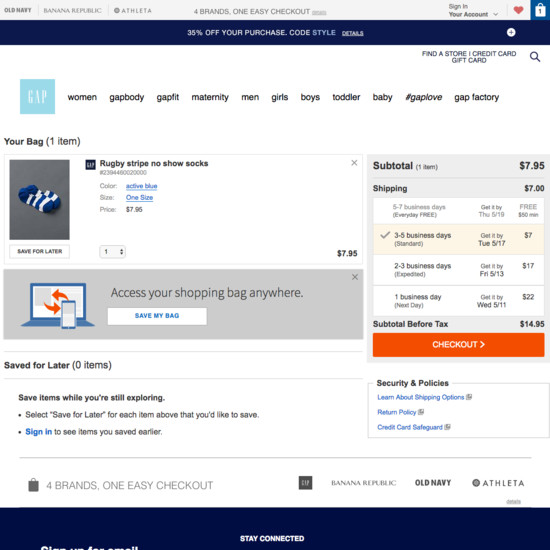Open Banana Republic in top bar
This screenshot has height=550, width=550.
(x=73, y=11)
